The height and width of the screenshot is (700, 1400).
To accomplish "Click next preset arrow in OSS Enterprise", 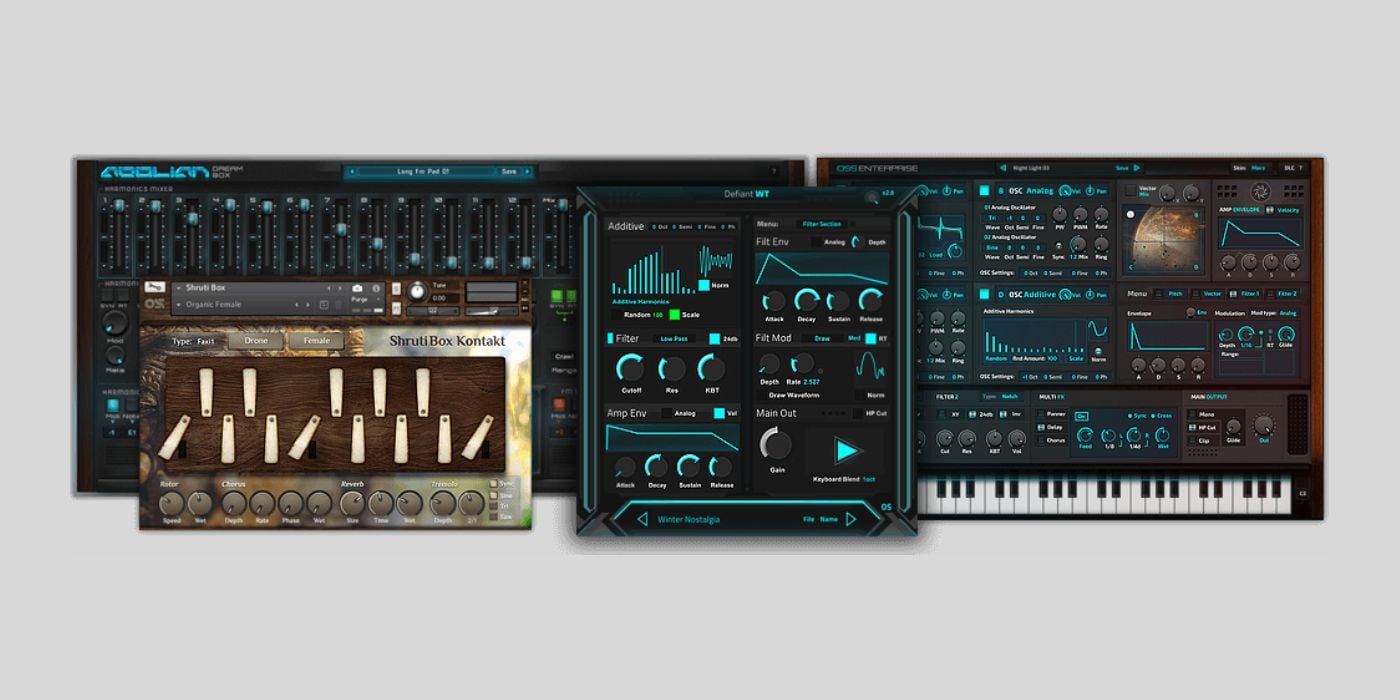I will pyautogui.click(x=1136, y=168).
